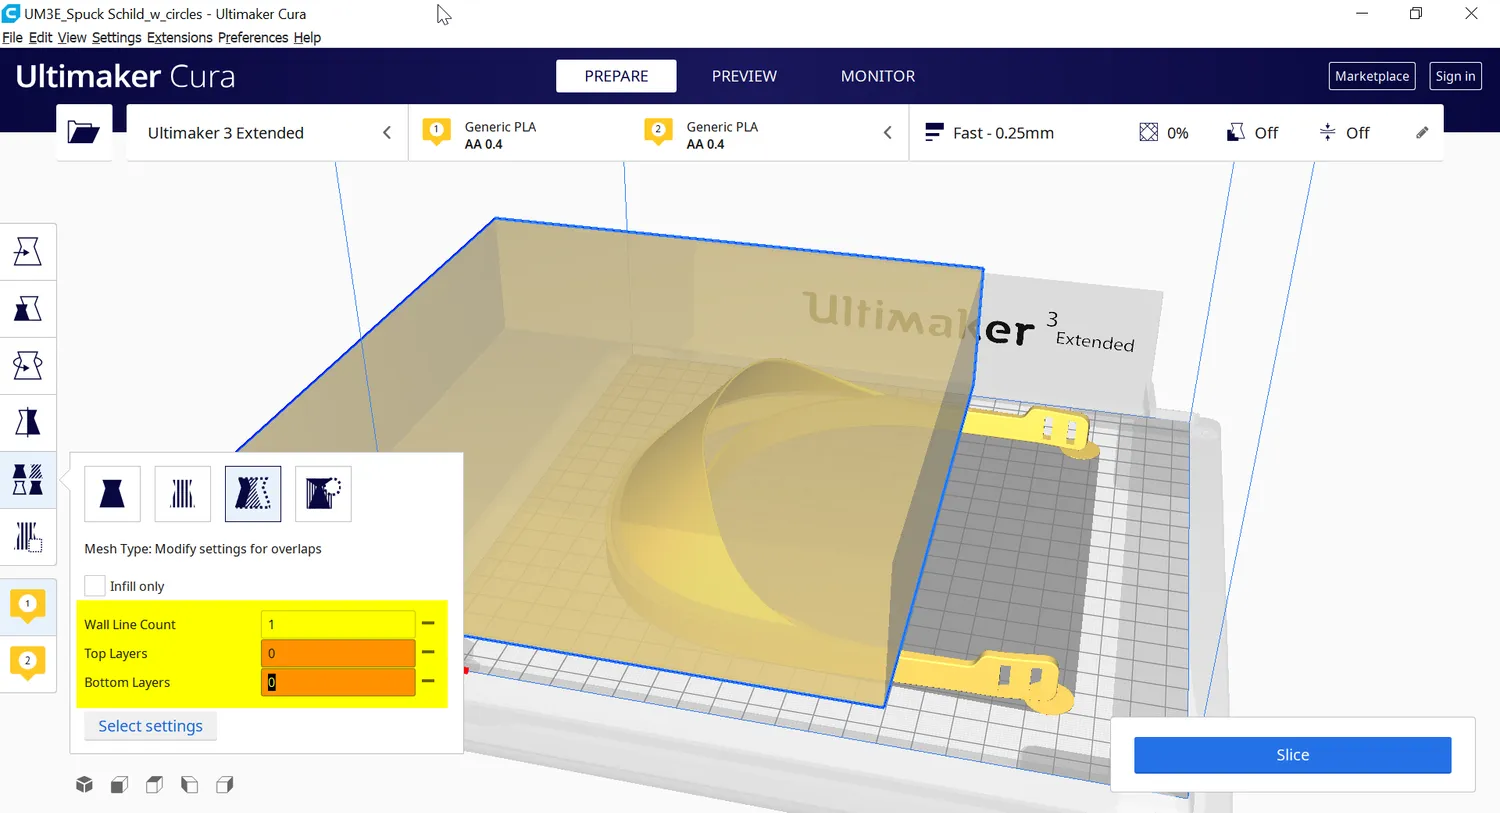Click the extruder 1 Generic PLA badge
This screenshot has width=1500, height=813.
(x=436, y=132)
